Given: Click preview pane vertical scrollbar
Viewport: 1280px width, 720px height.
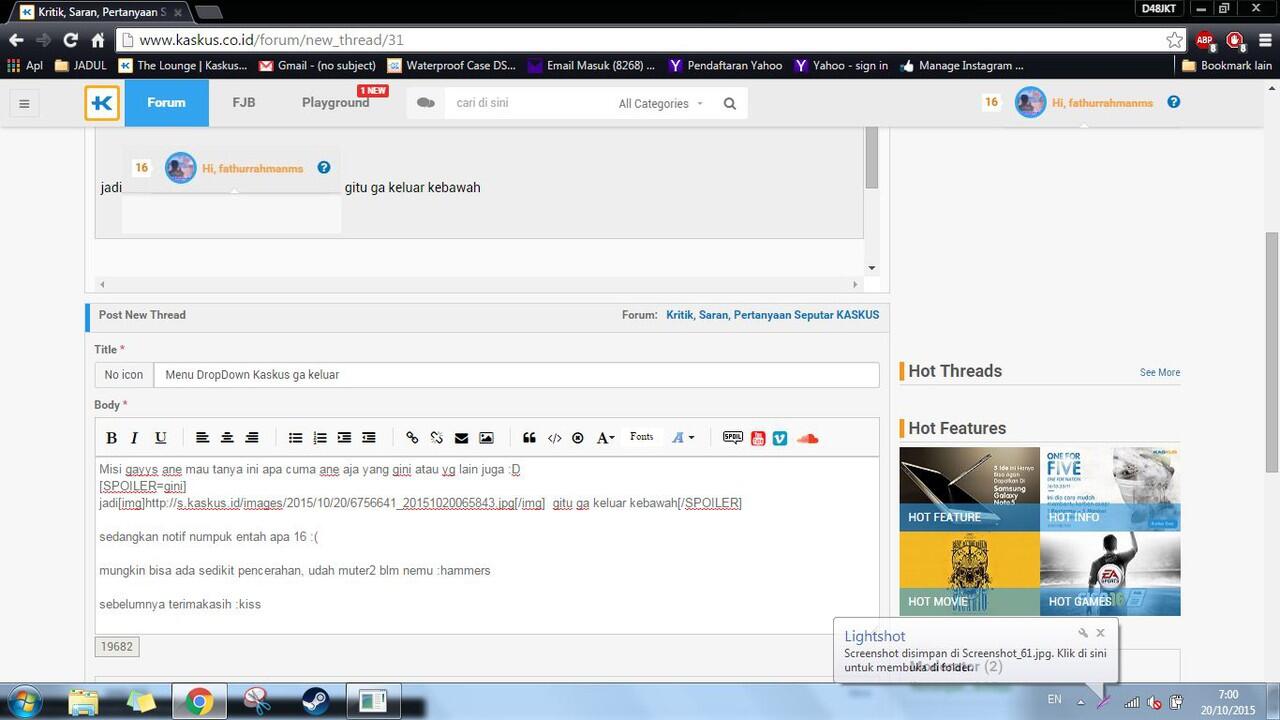Looking at the screenshot, I should click(x=872, y=159).
